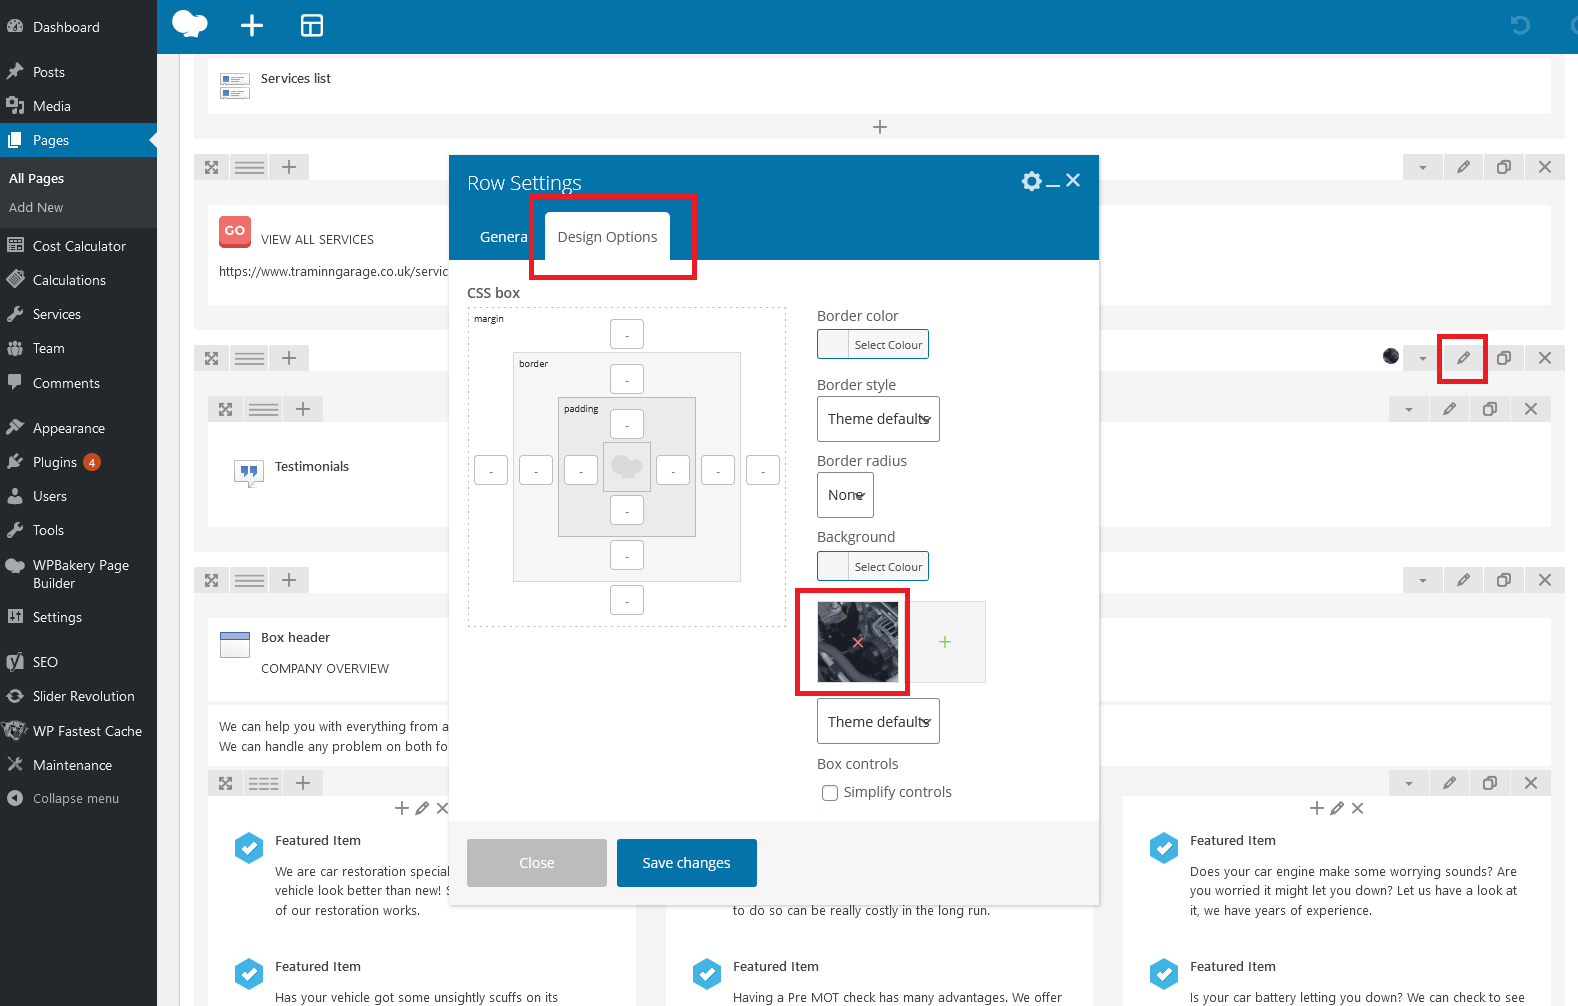Edit the Testimonials row with pencil icon

(1462, 358)
